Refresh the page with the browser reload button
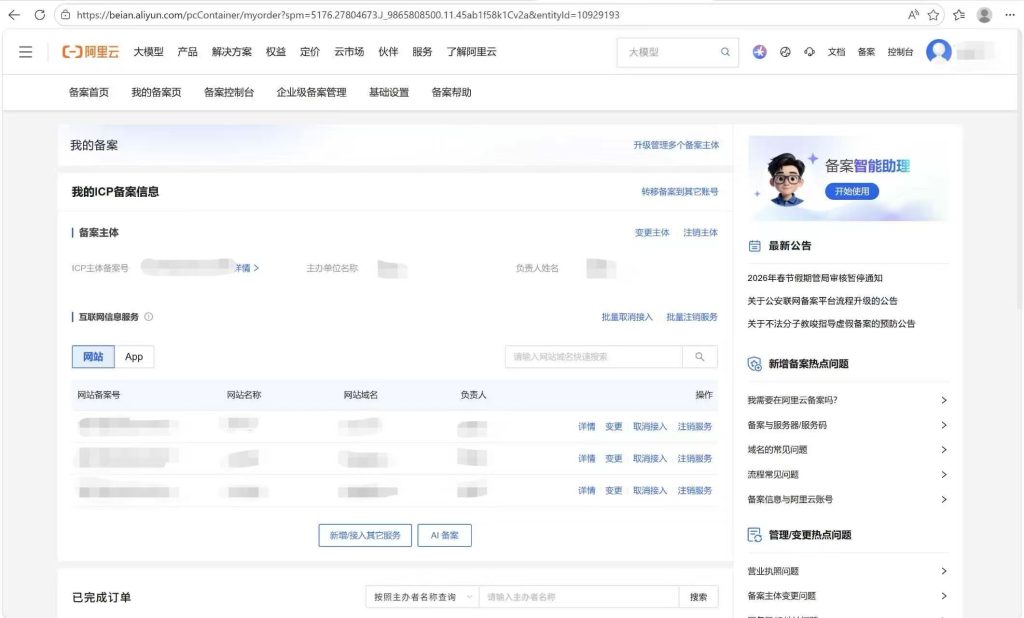The height and width of the screenshot is (618, 1024). 40,15
